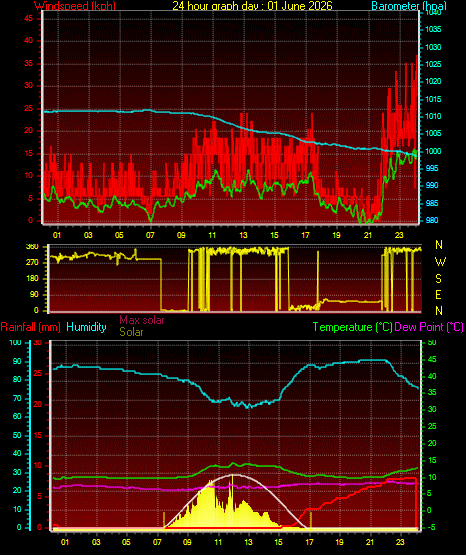The image size is (466, 555).
Task: Click the '270' wind direction axis value
Action: point(32,263)
